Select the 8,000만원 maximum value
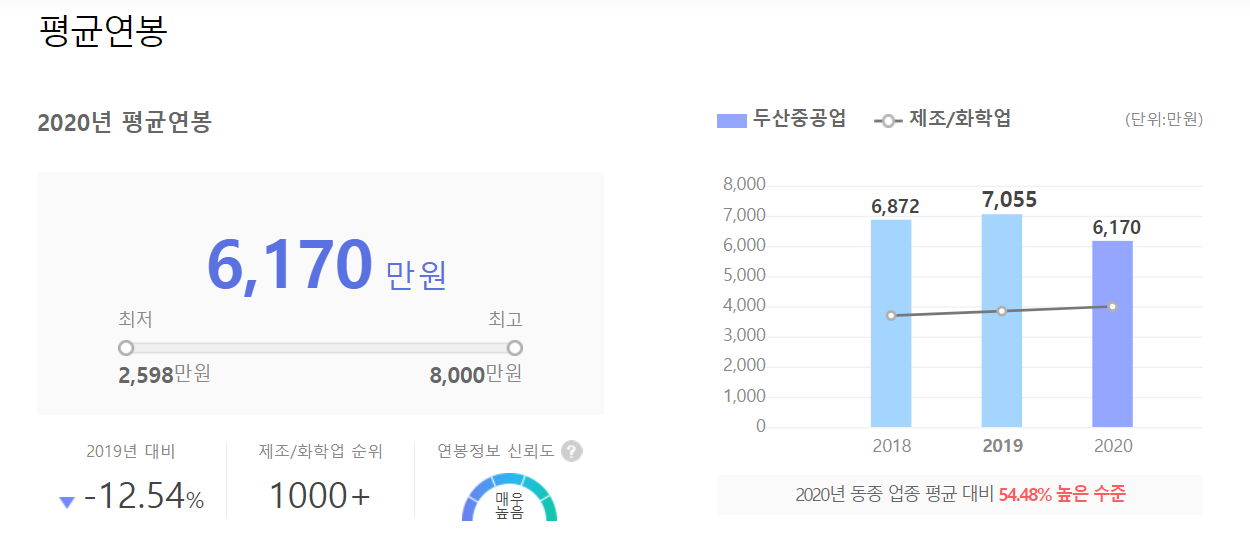The image size is (1250, 551). [x=476, y=375]
